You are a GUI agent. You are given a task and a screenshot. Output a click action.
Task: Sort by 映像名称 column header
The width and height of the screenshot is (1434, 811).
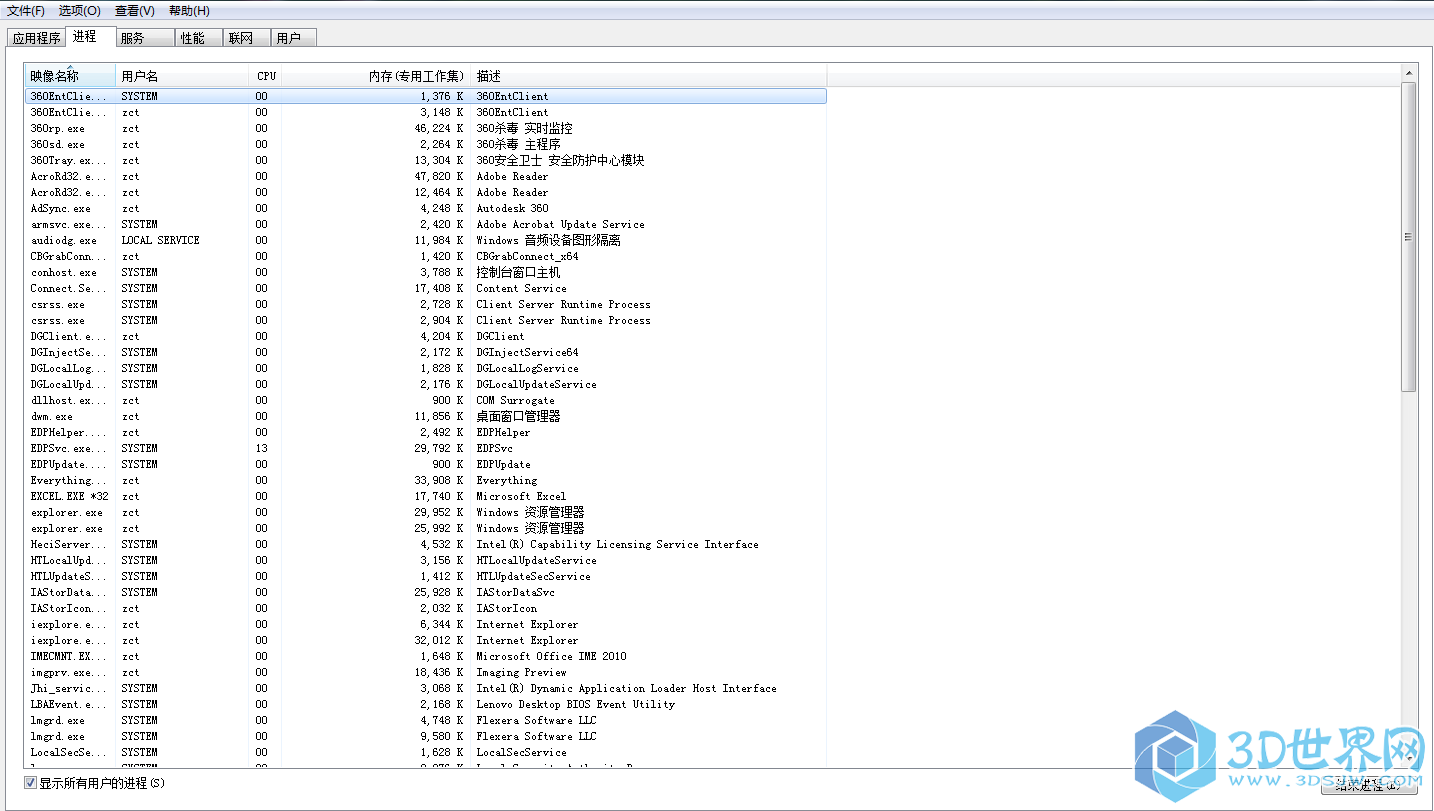(x=70, y=76)
